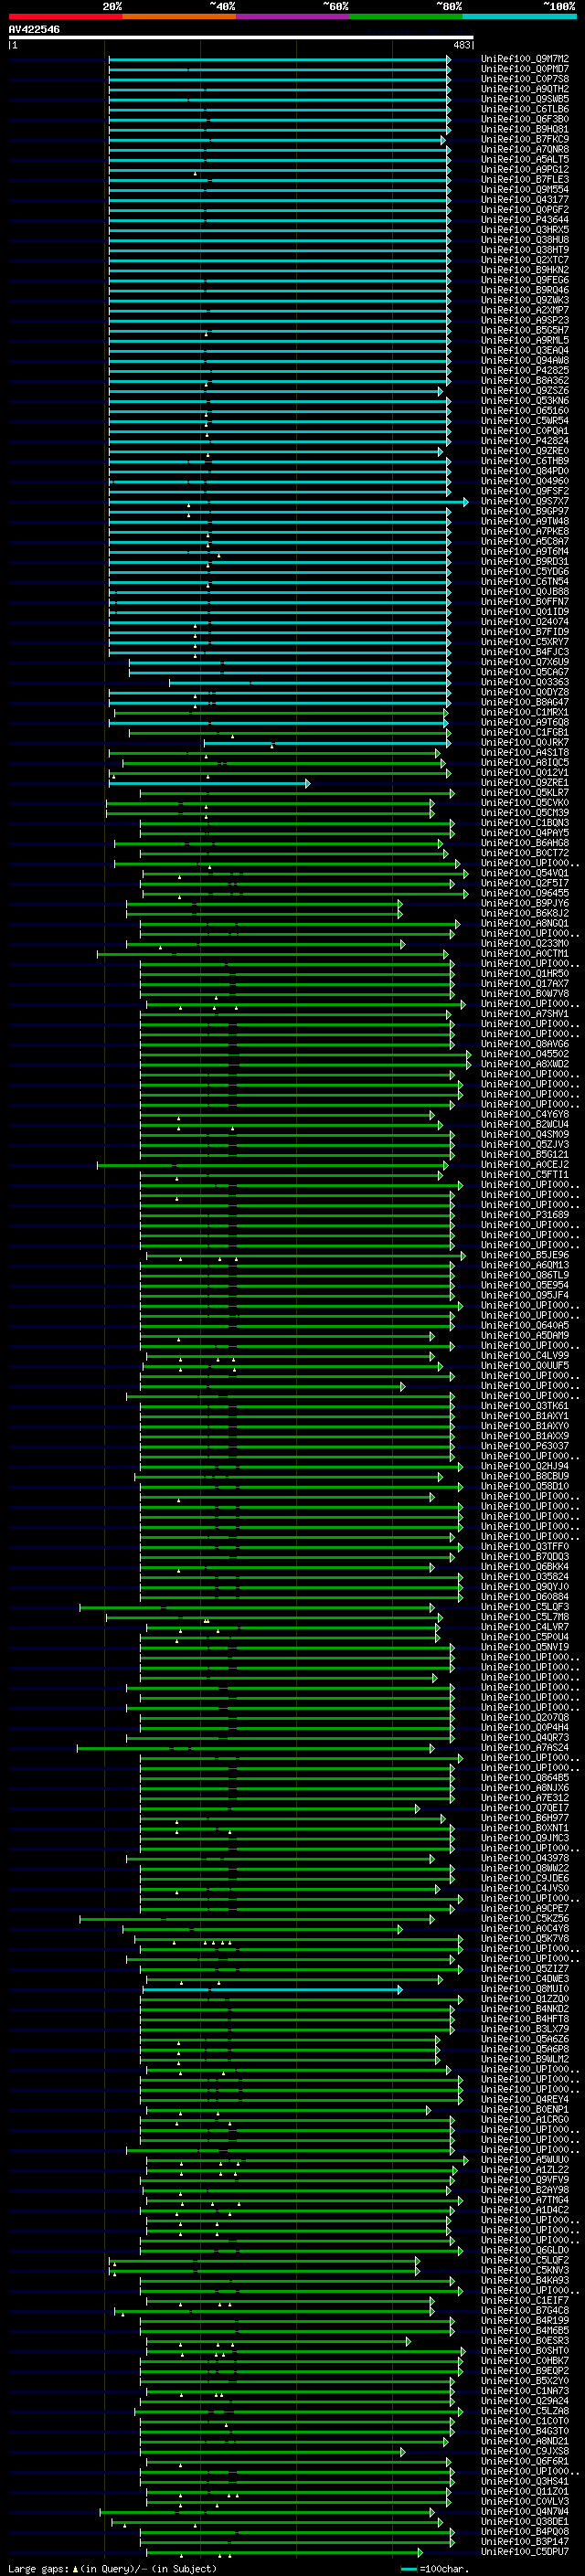Select hit UniRef100_Q9FEG6
Screen dimensions: 585x2576
525,280
